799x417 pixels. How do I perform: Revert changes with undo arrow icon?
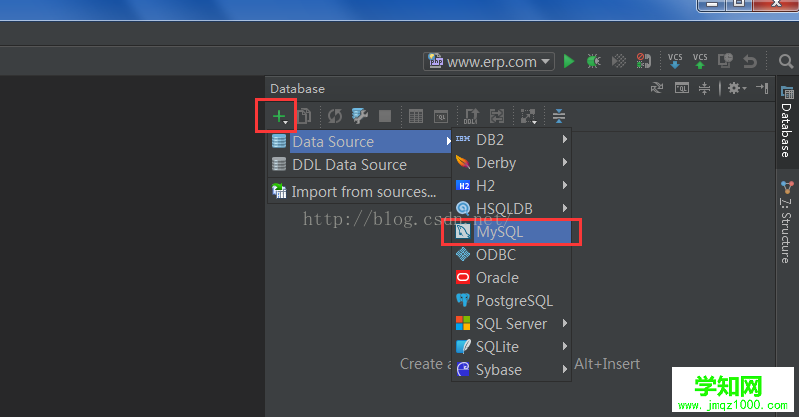pos(750,62)
